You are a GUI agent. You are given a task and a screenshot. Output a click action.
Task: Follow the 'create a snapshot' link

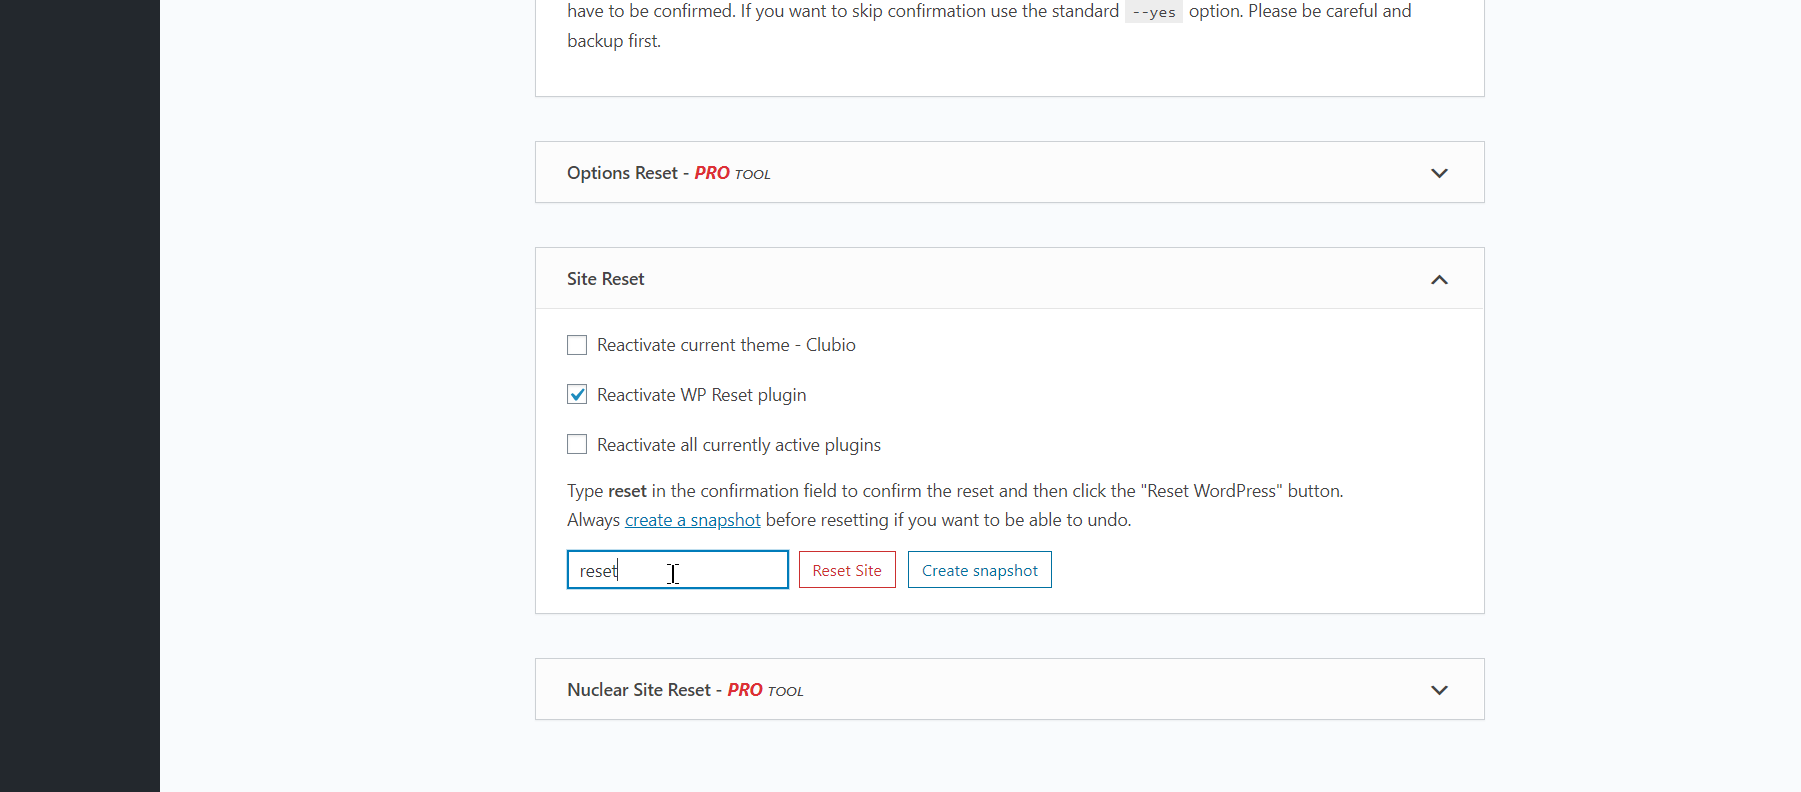click(x=692, y=520)
